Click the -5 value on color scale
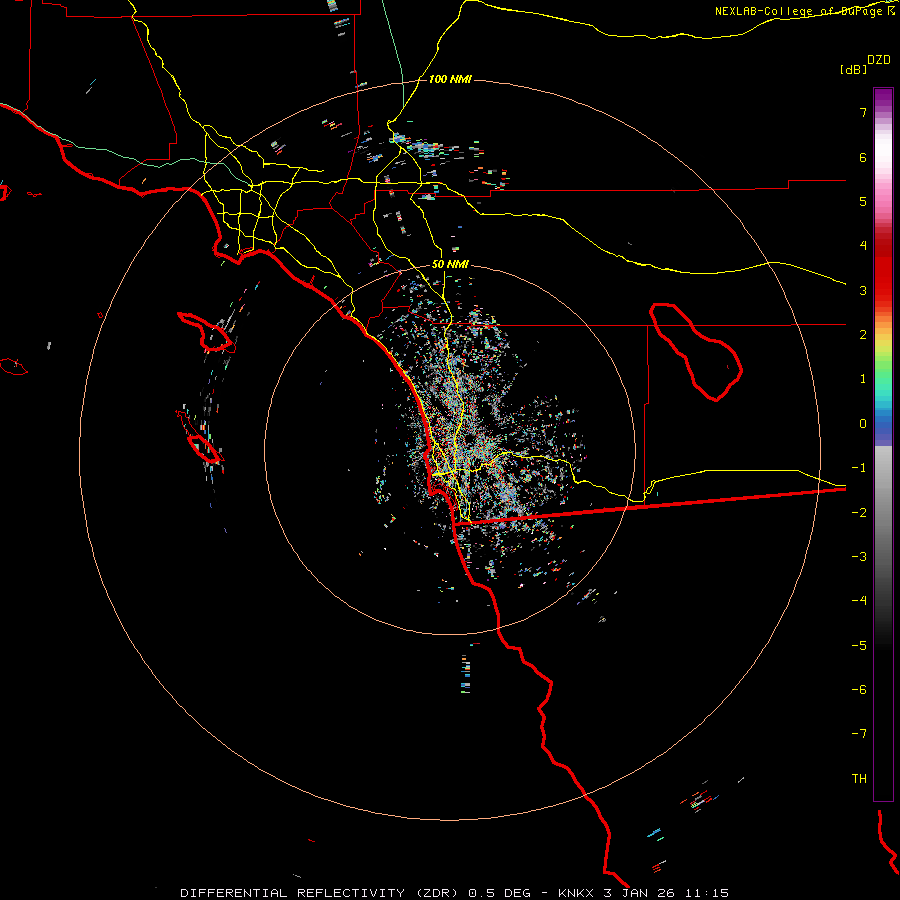This screenshot has height=900, width=900. (859, 646)
